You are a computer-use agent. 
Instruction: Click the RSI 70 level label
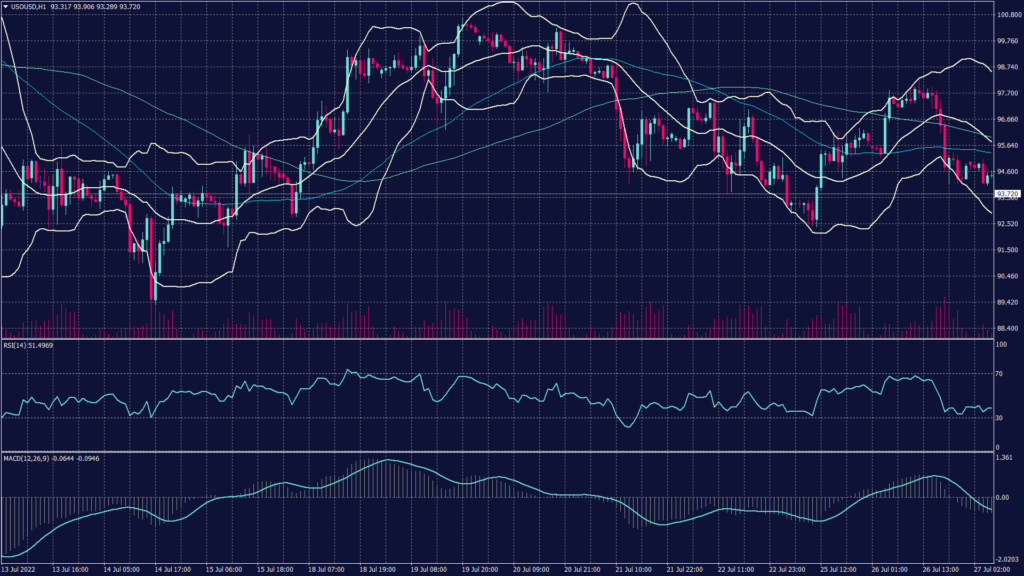coord(1000,372)
